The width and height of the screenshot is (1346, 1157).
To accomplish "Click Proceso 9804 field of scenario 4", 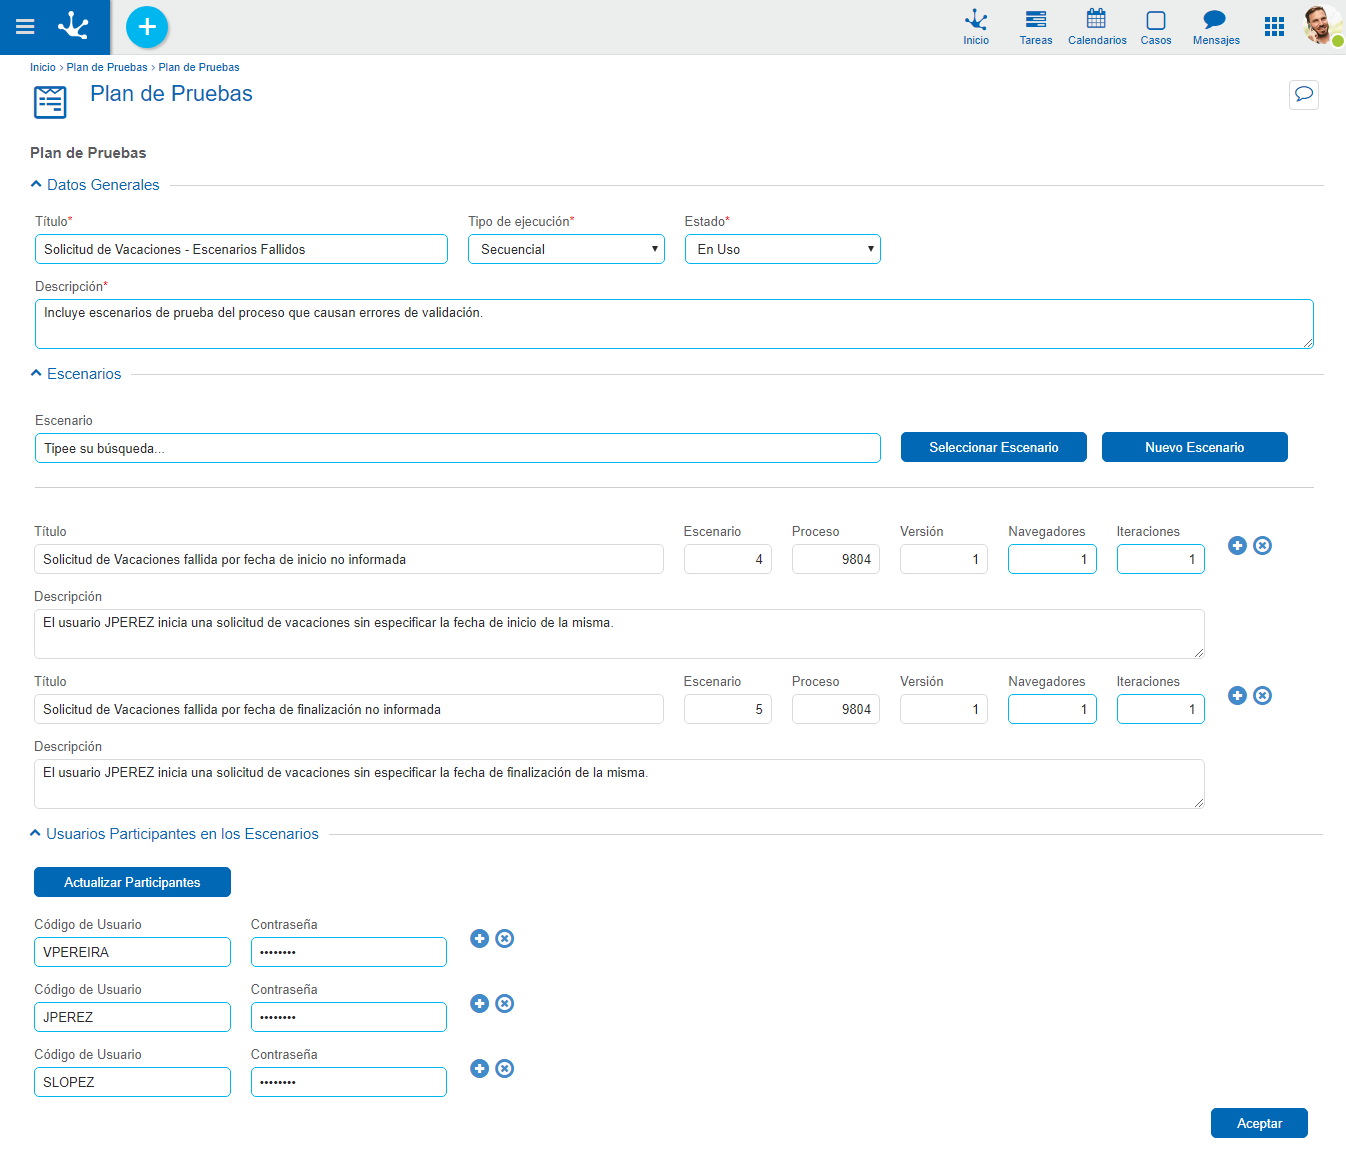I will [x=836, y=559].
